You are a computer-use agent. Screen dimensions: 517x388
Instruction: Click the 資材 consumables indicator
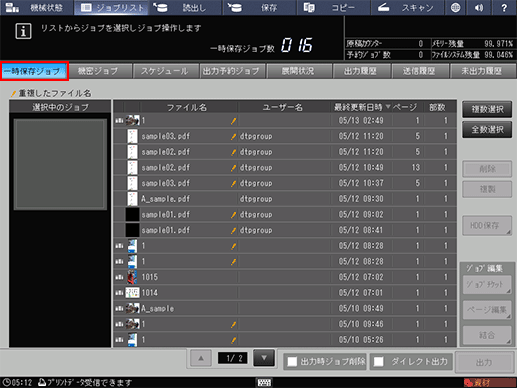click(489, 383)
